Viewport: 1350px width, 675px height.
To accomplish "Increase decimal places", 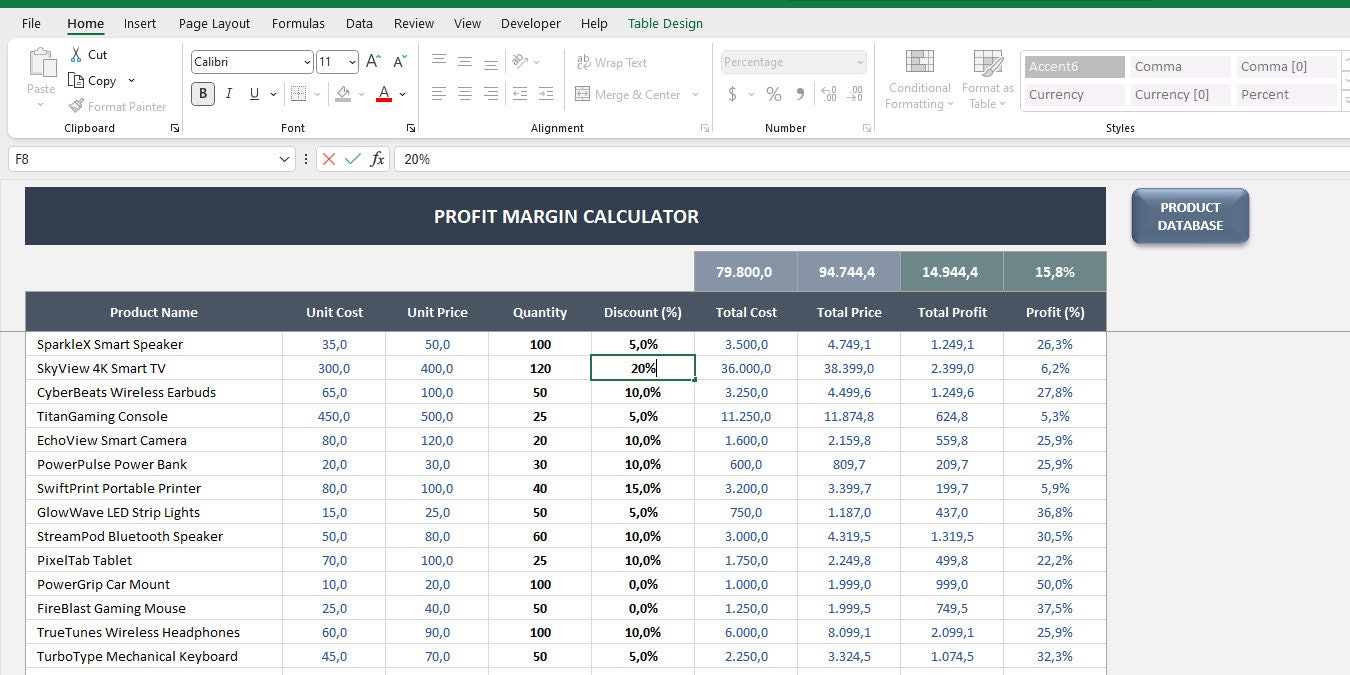I will tap(828, 94).
